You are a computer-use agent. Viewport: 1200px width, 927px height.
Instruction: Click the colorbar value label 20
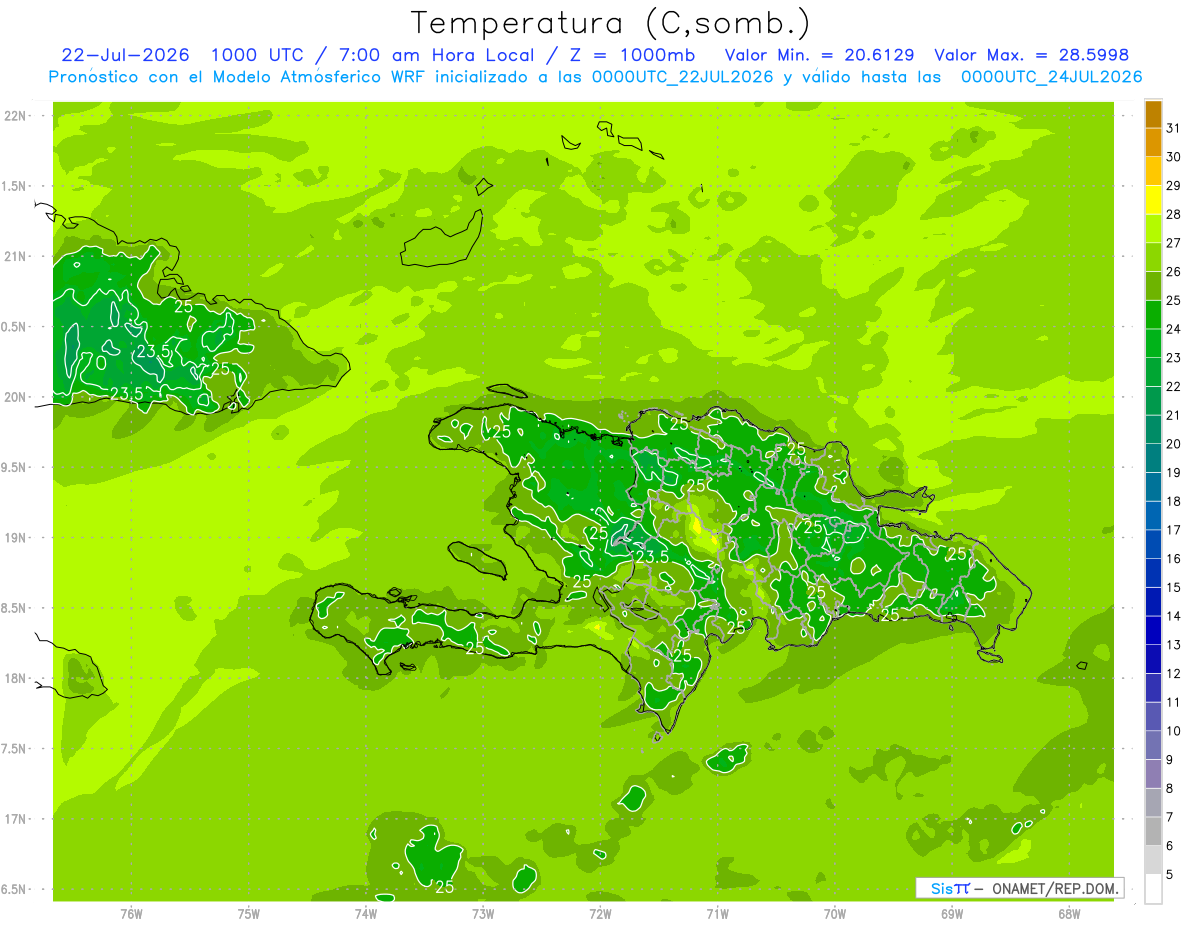pos(1175,444)
